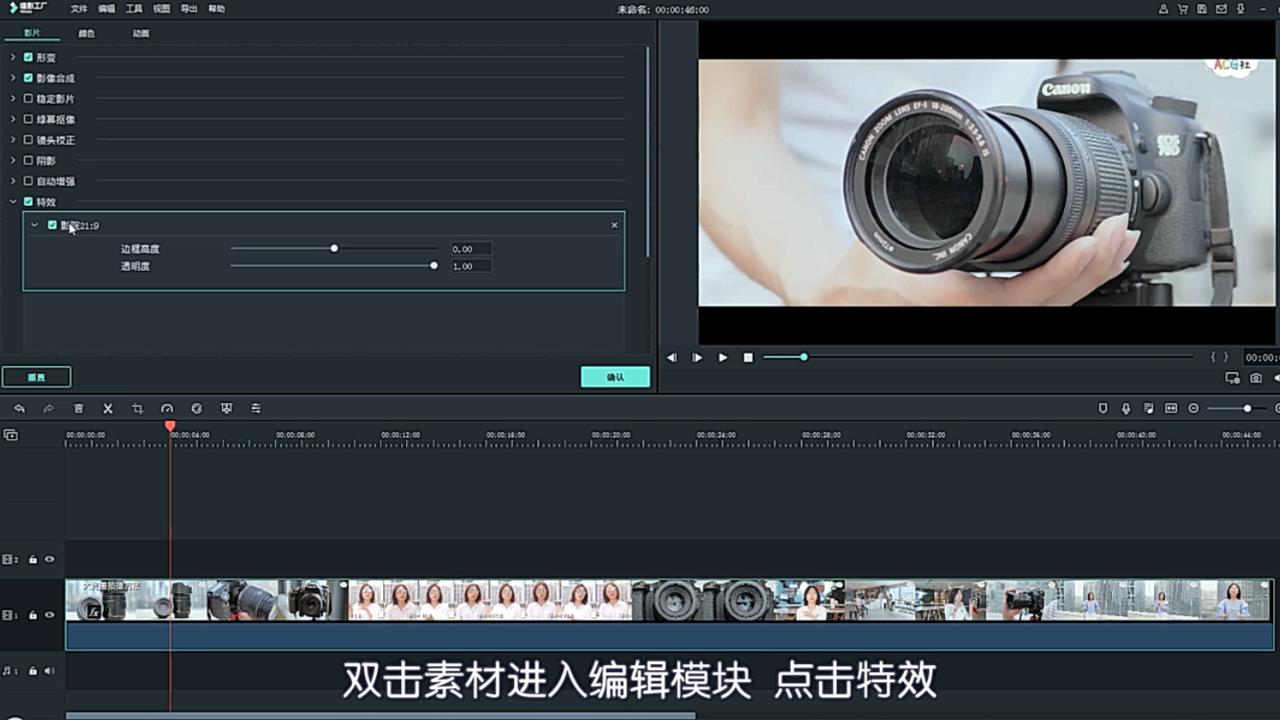Open the edit sliders icon
1280x720 pixels.
pyautogui.click(x=256, y=408)
